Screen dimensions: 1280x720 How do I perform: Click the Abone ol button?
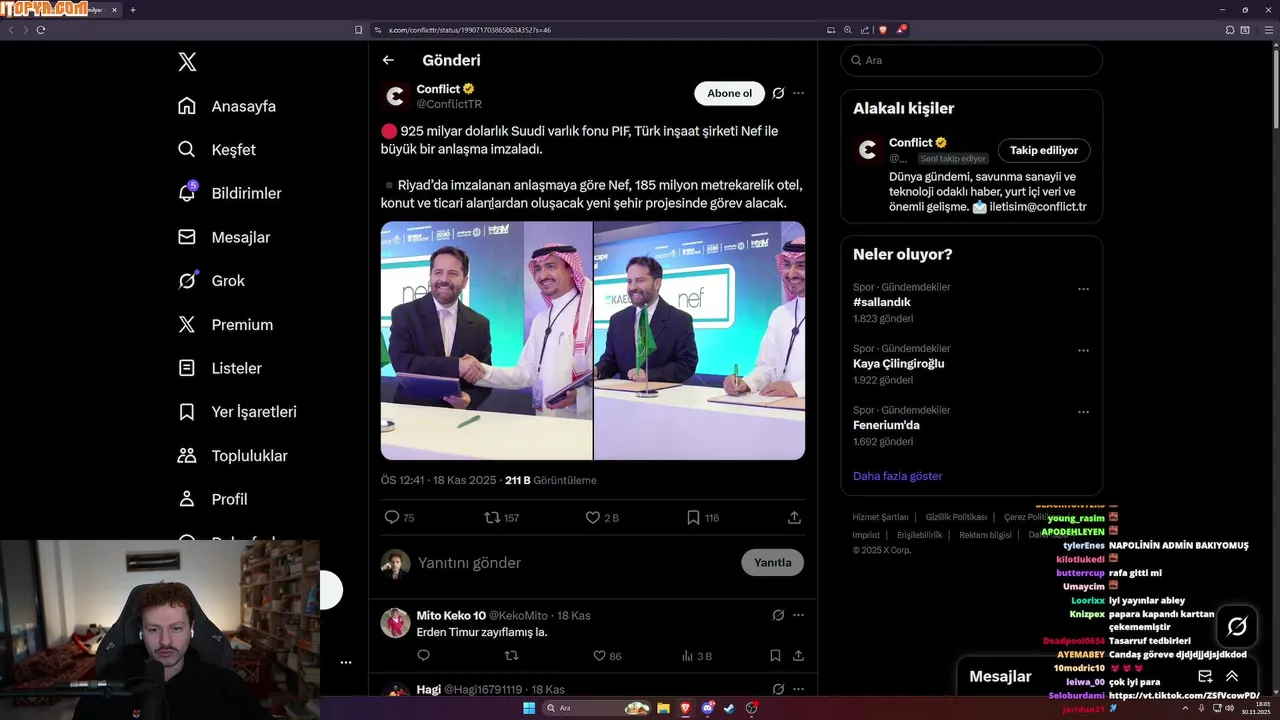click(729, 93)
